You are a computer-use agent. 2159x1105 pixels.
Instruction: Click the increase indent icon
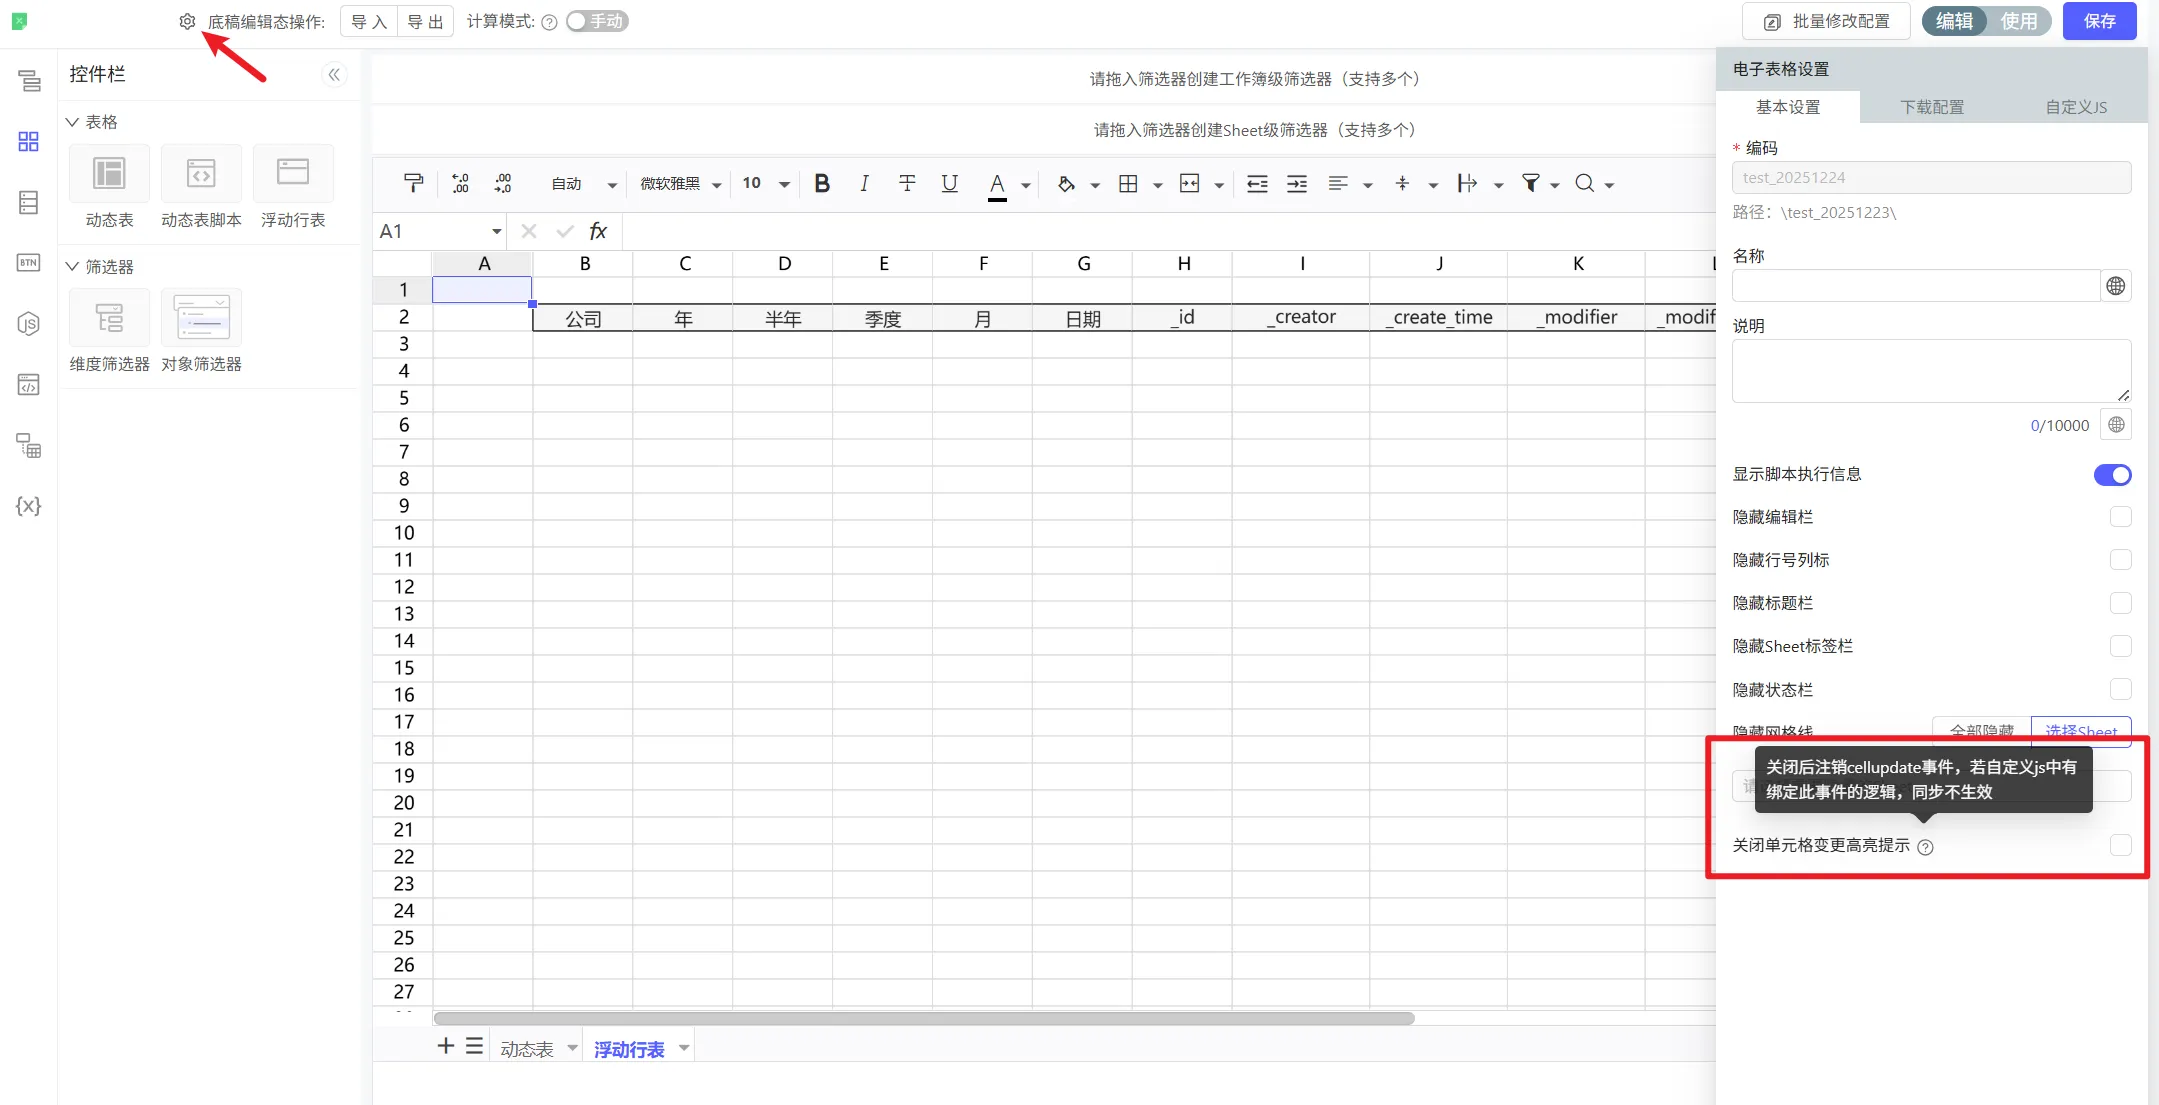click(1297, 183)
